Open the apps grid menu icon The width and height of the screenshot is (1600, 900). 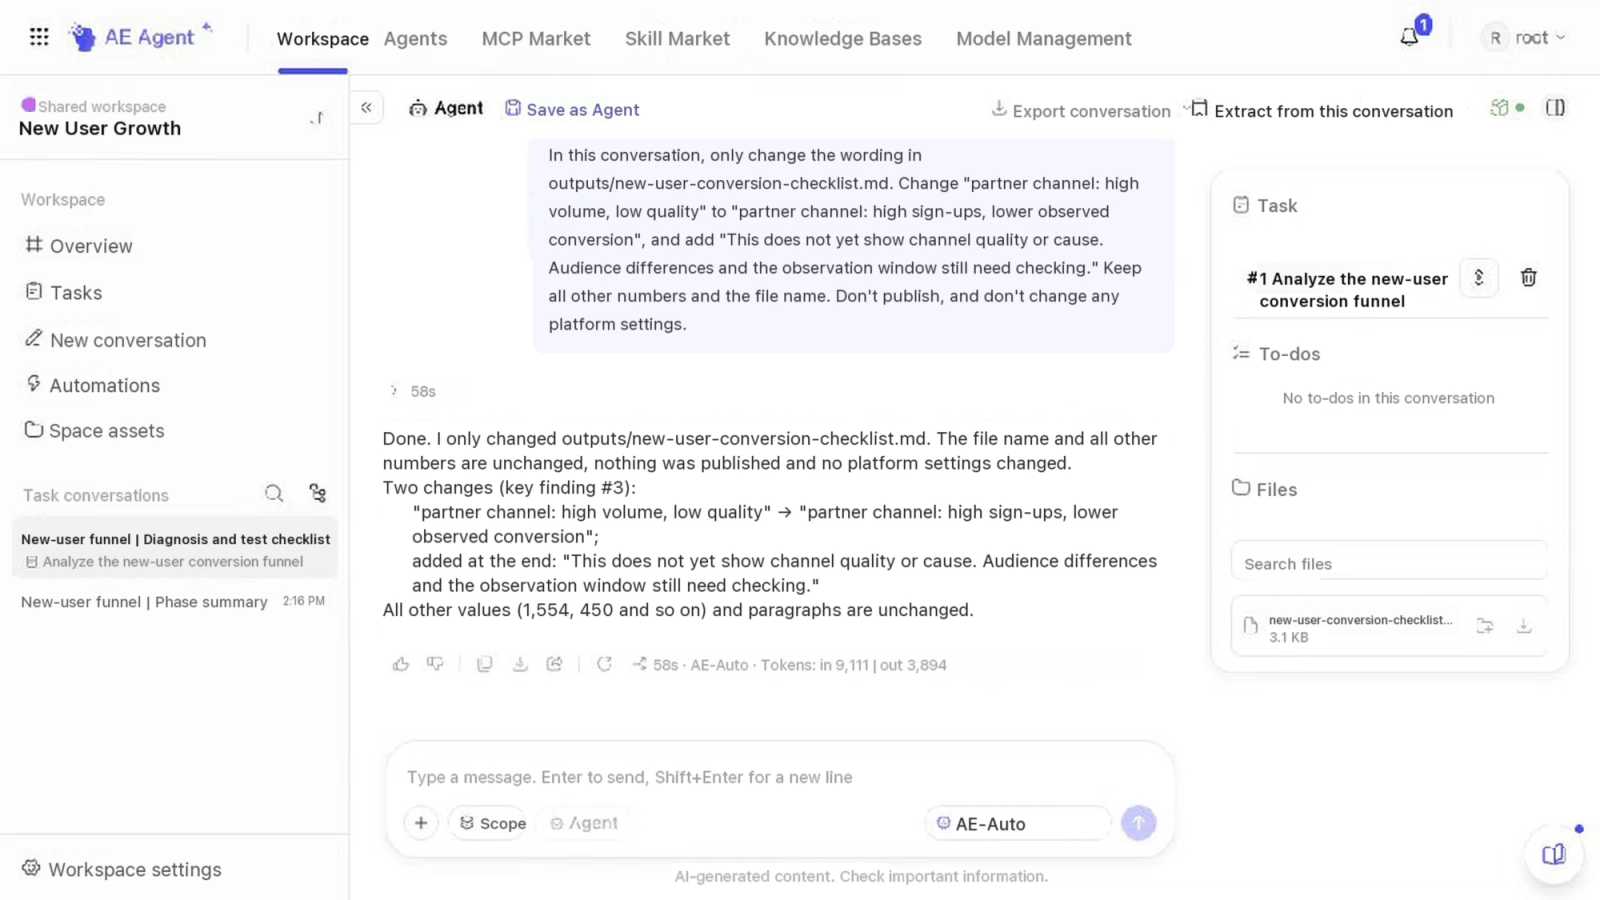(x=39, y=37)
